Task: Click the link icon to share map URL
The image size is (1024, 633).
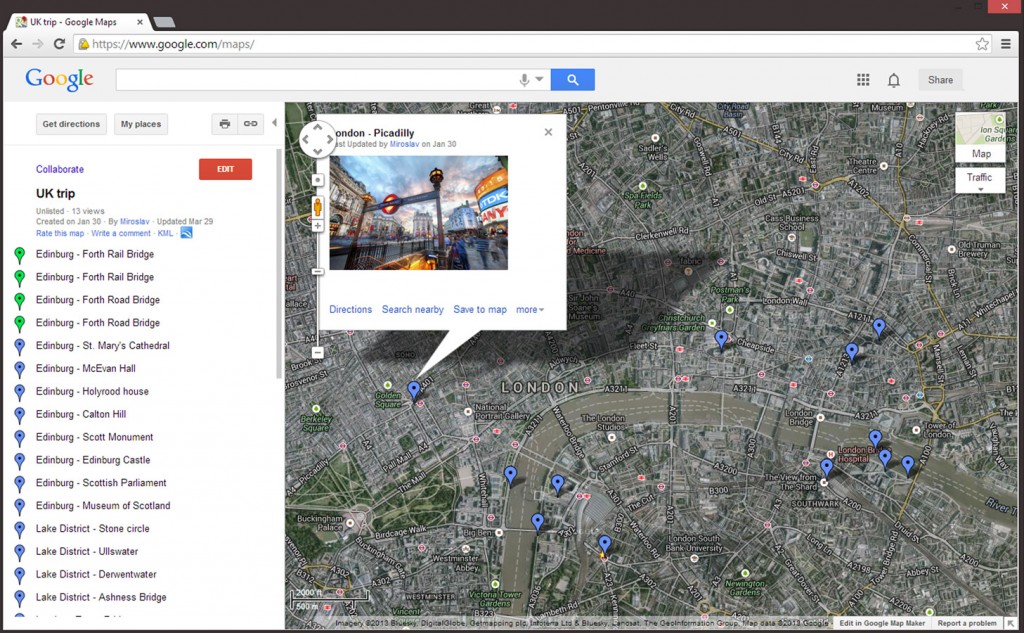Action: (250, 124)
